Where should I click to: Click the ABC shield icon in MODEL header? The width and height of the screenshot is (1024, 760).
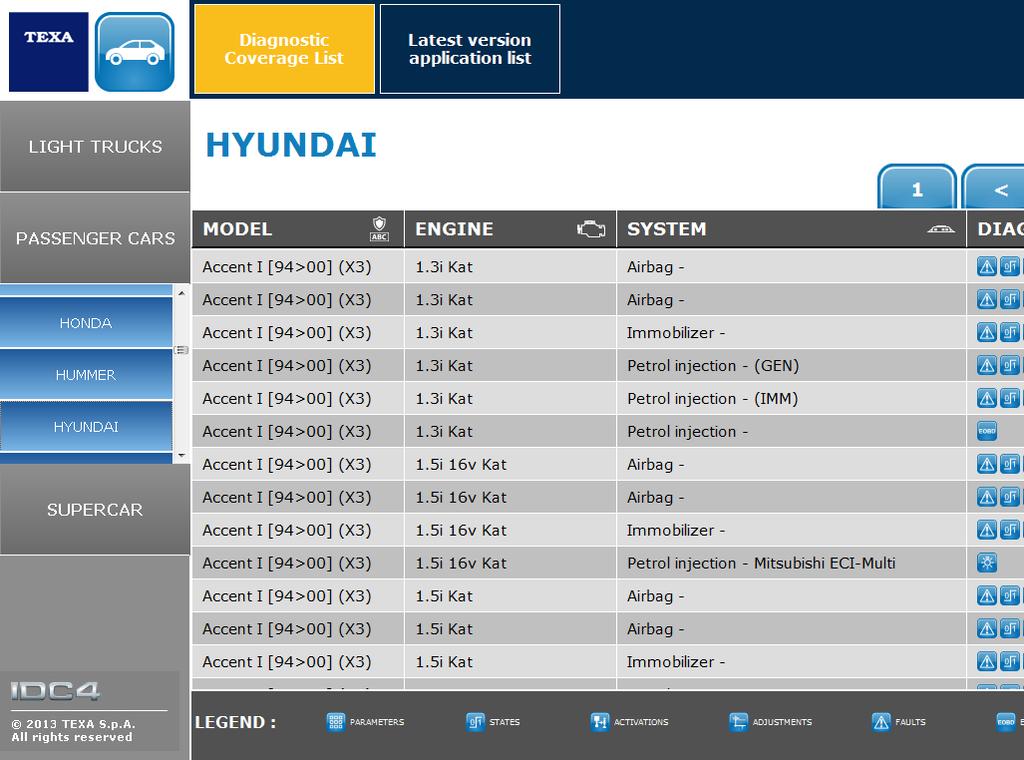tap(379, 229)
